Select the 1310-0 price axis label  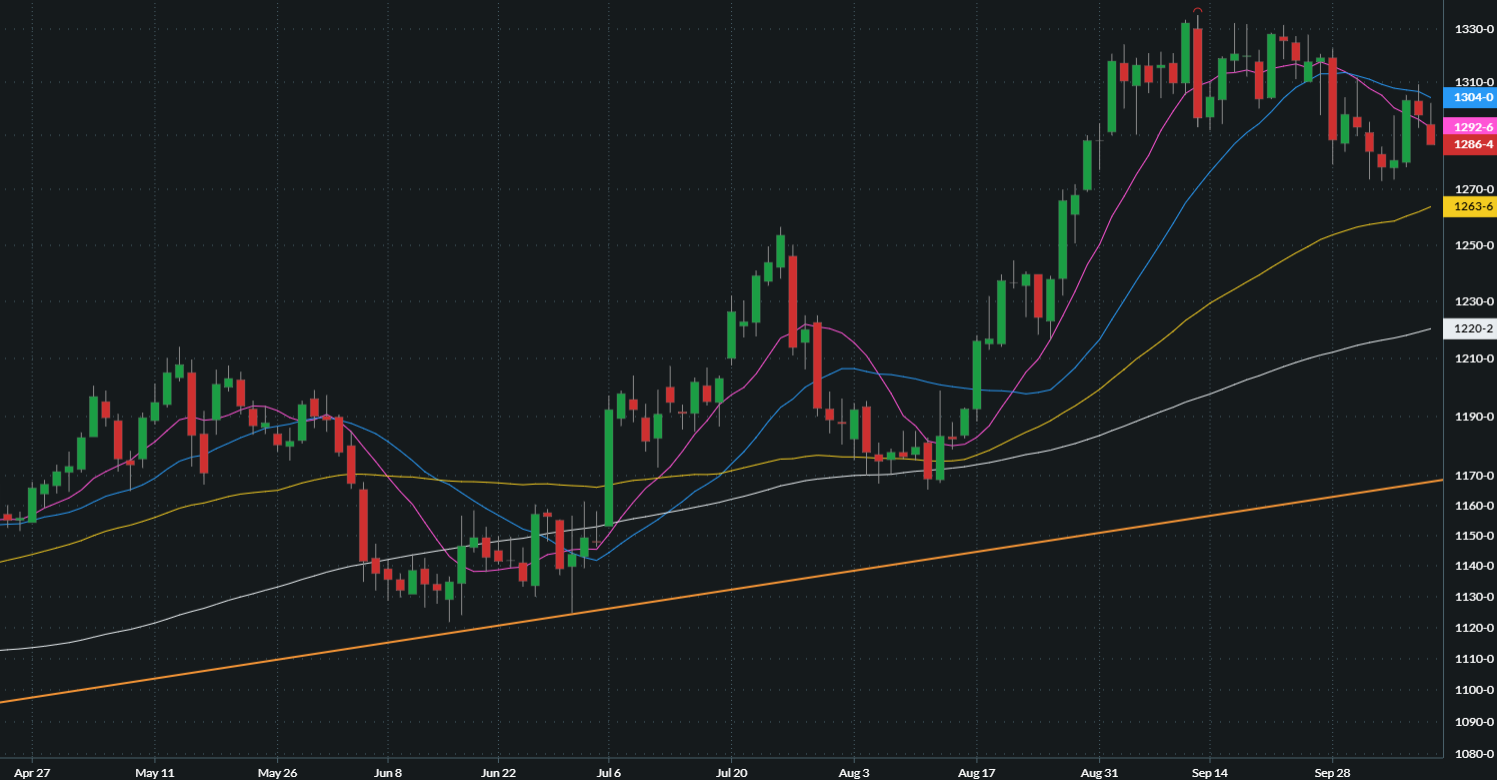tap(1474, 82)
